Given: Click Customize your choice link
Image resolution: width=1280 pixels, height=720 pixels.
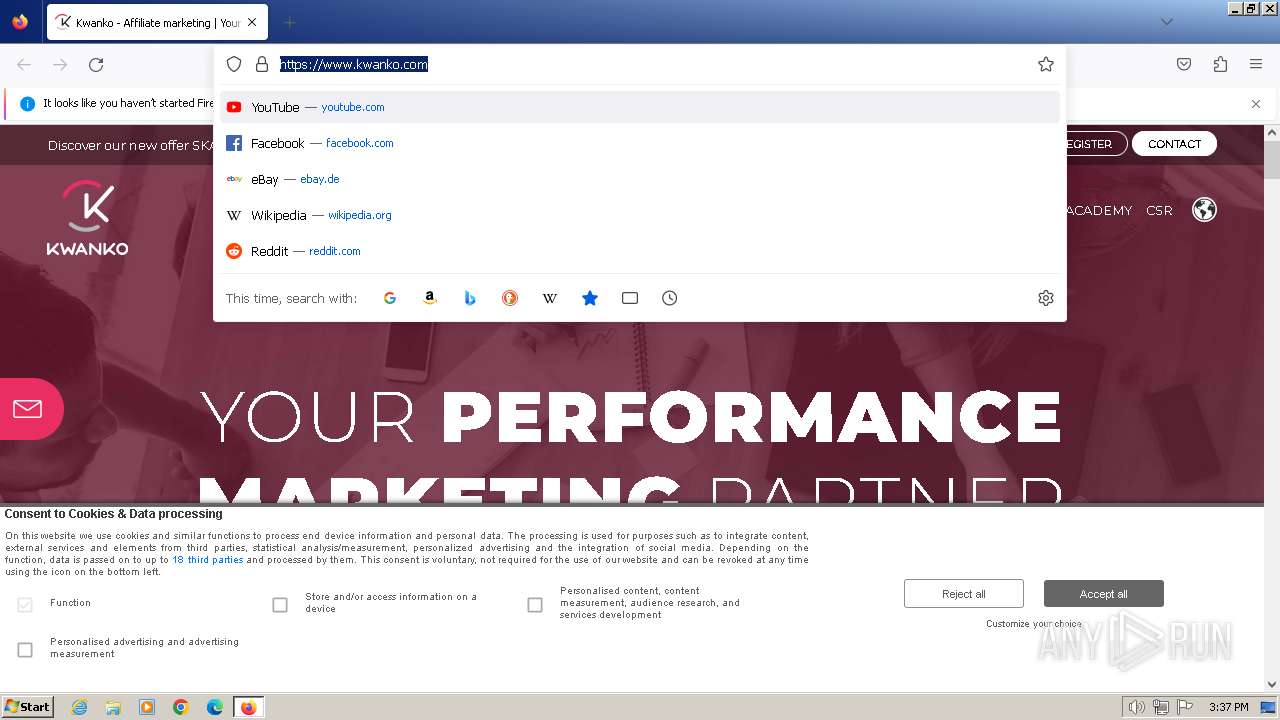Looking at the screenshot, I should [1034, 624].
